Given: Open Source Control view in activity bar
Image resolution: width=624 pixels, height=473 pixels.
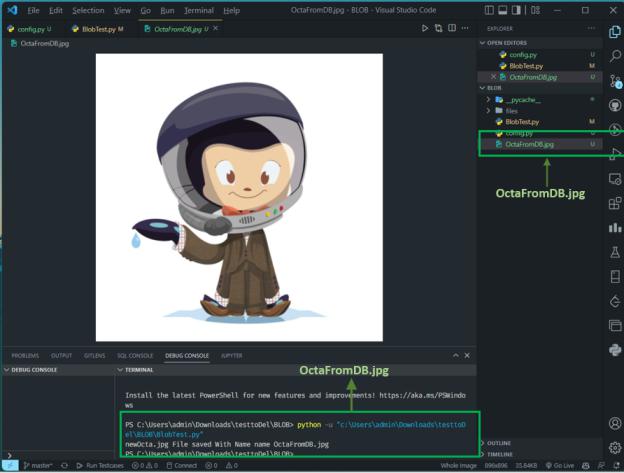Looking at the screenshot, I should coord(615,81).
